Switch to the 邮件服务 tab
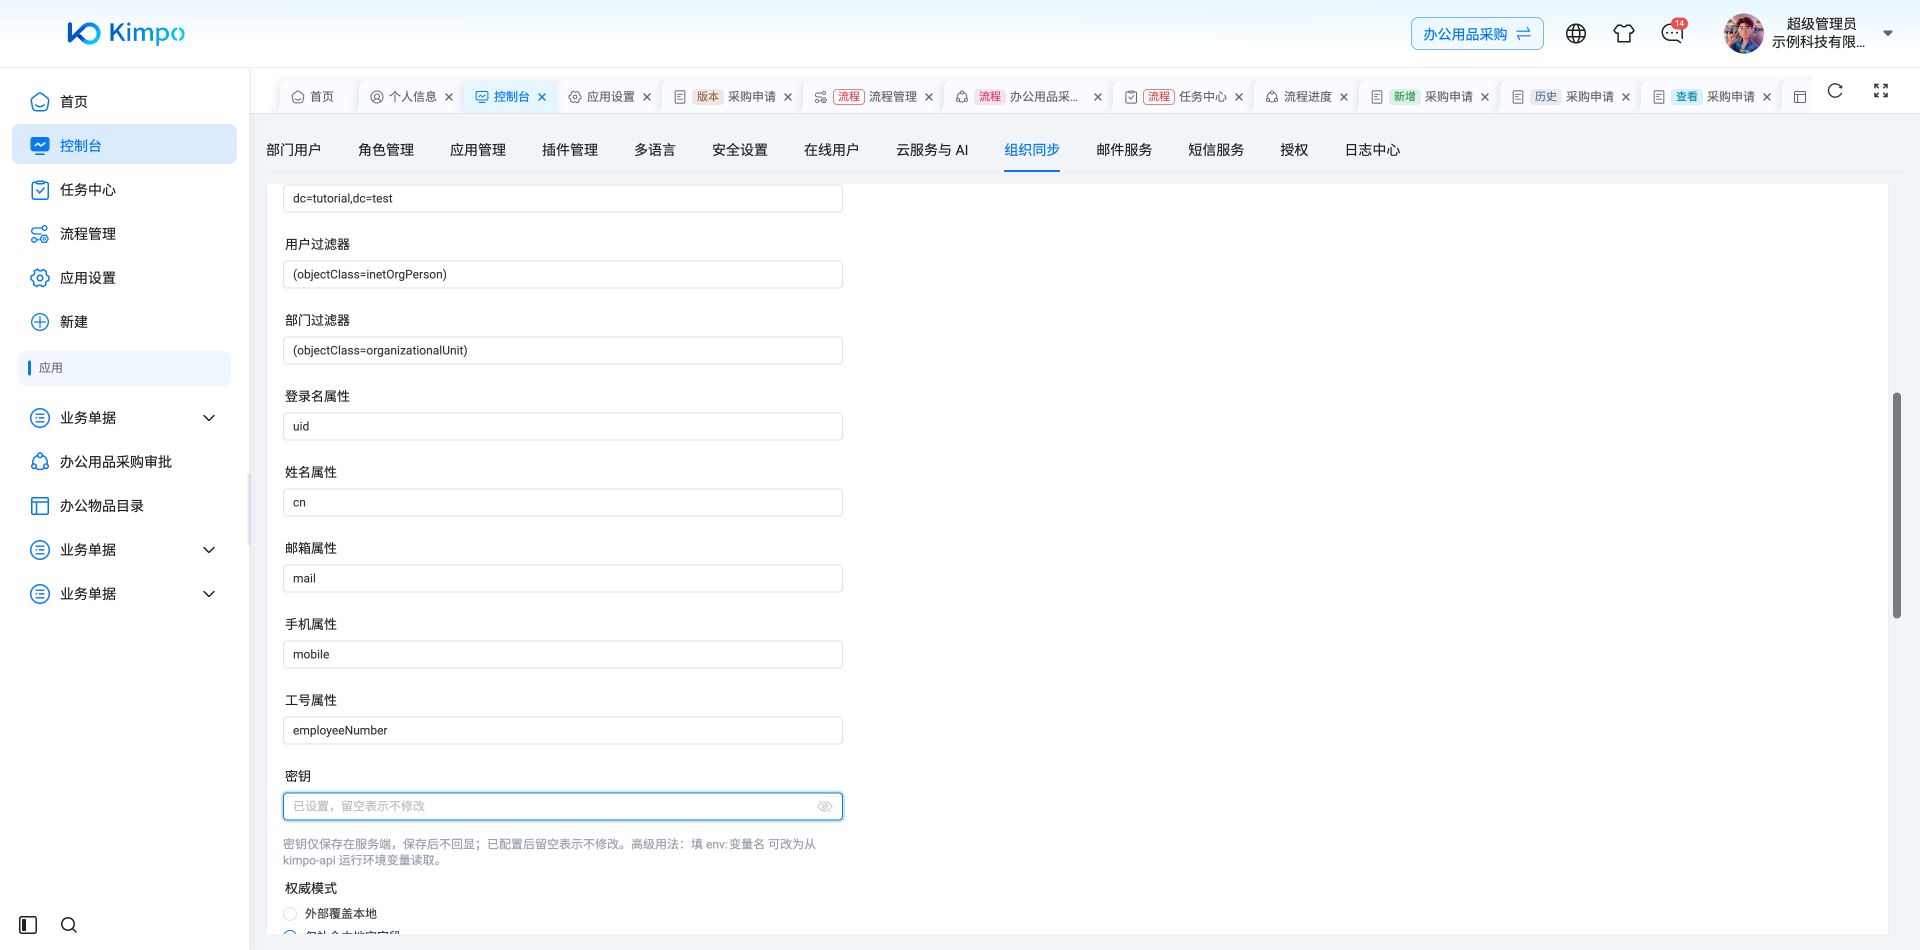 tap(1124, 150)
